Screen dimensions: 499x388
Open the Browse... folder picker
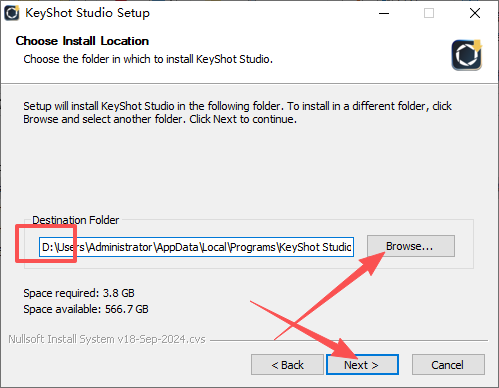[411, 246]
